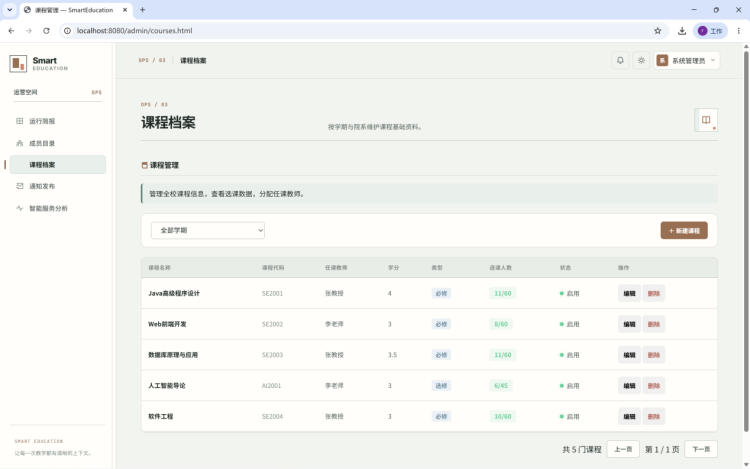The width and height of the screenshot is (750, 469).
Task: Open a new browser tab
Action: click(143, 10)
